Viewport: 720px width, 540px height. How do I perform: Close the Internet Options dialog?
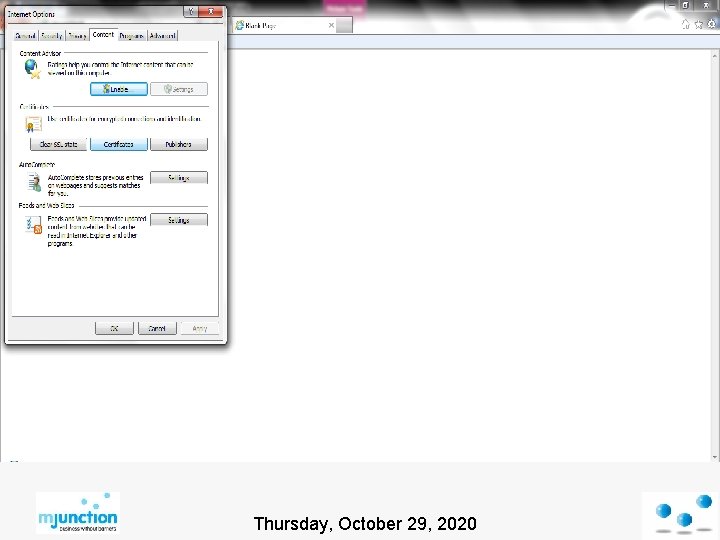(211, 12)
